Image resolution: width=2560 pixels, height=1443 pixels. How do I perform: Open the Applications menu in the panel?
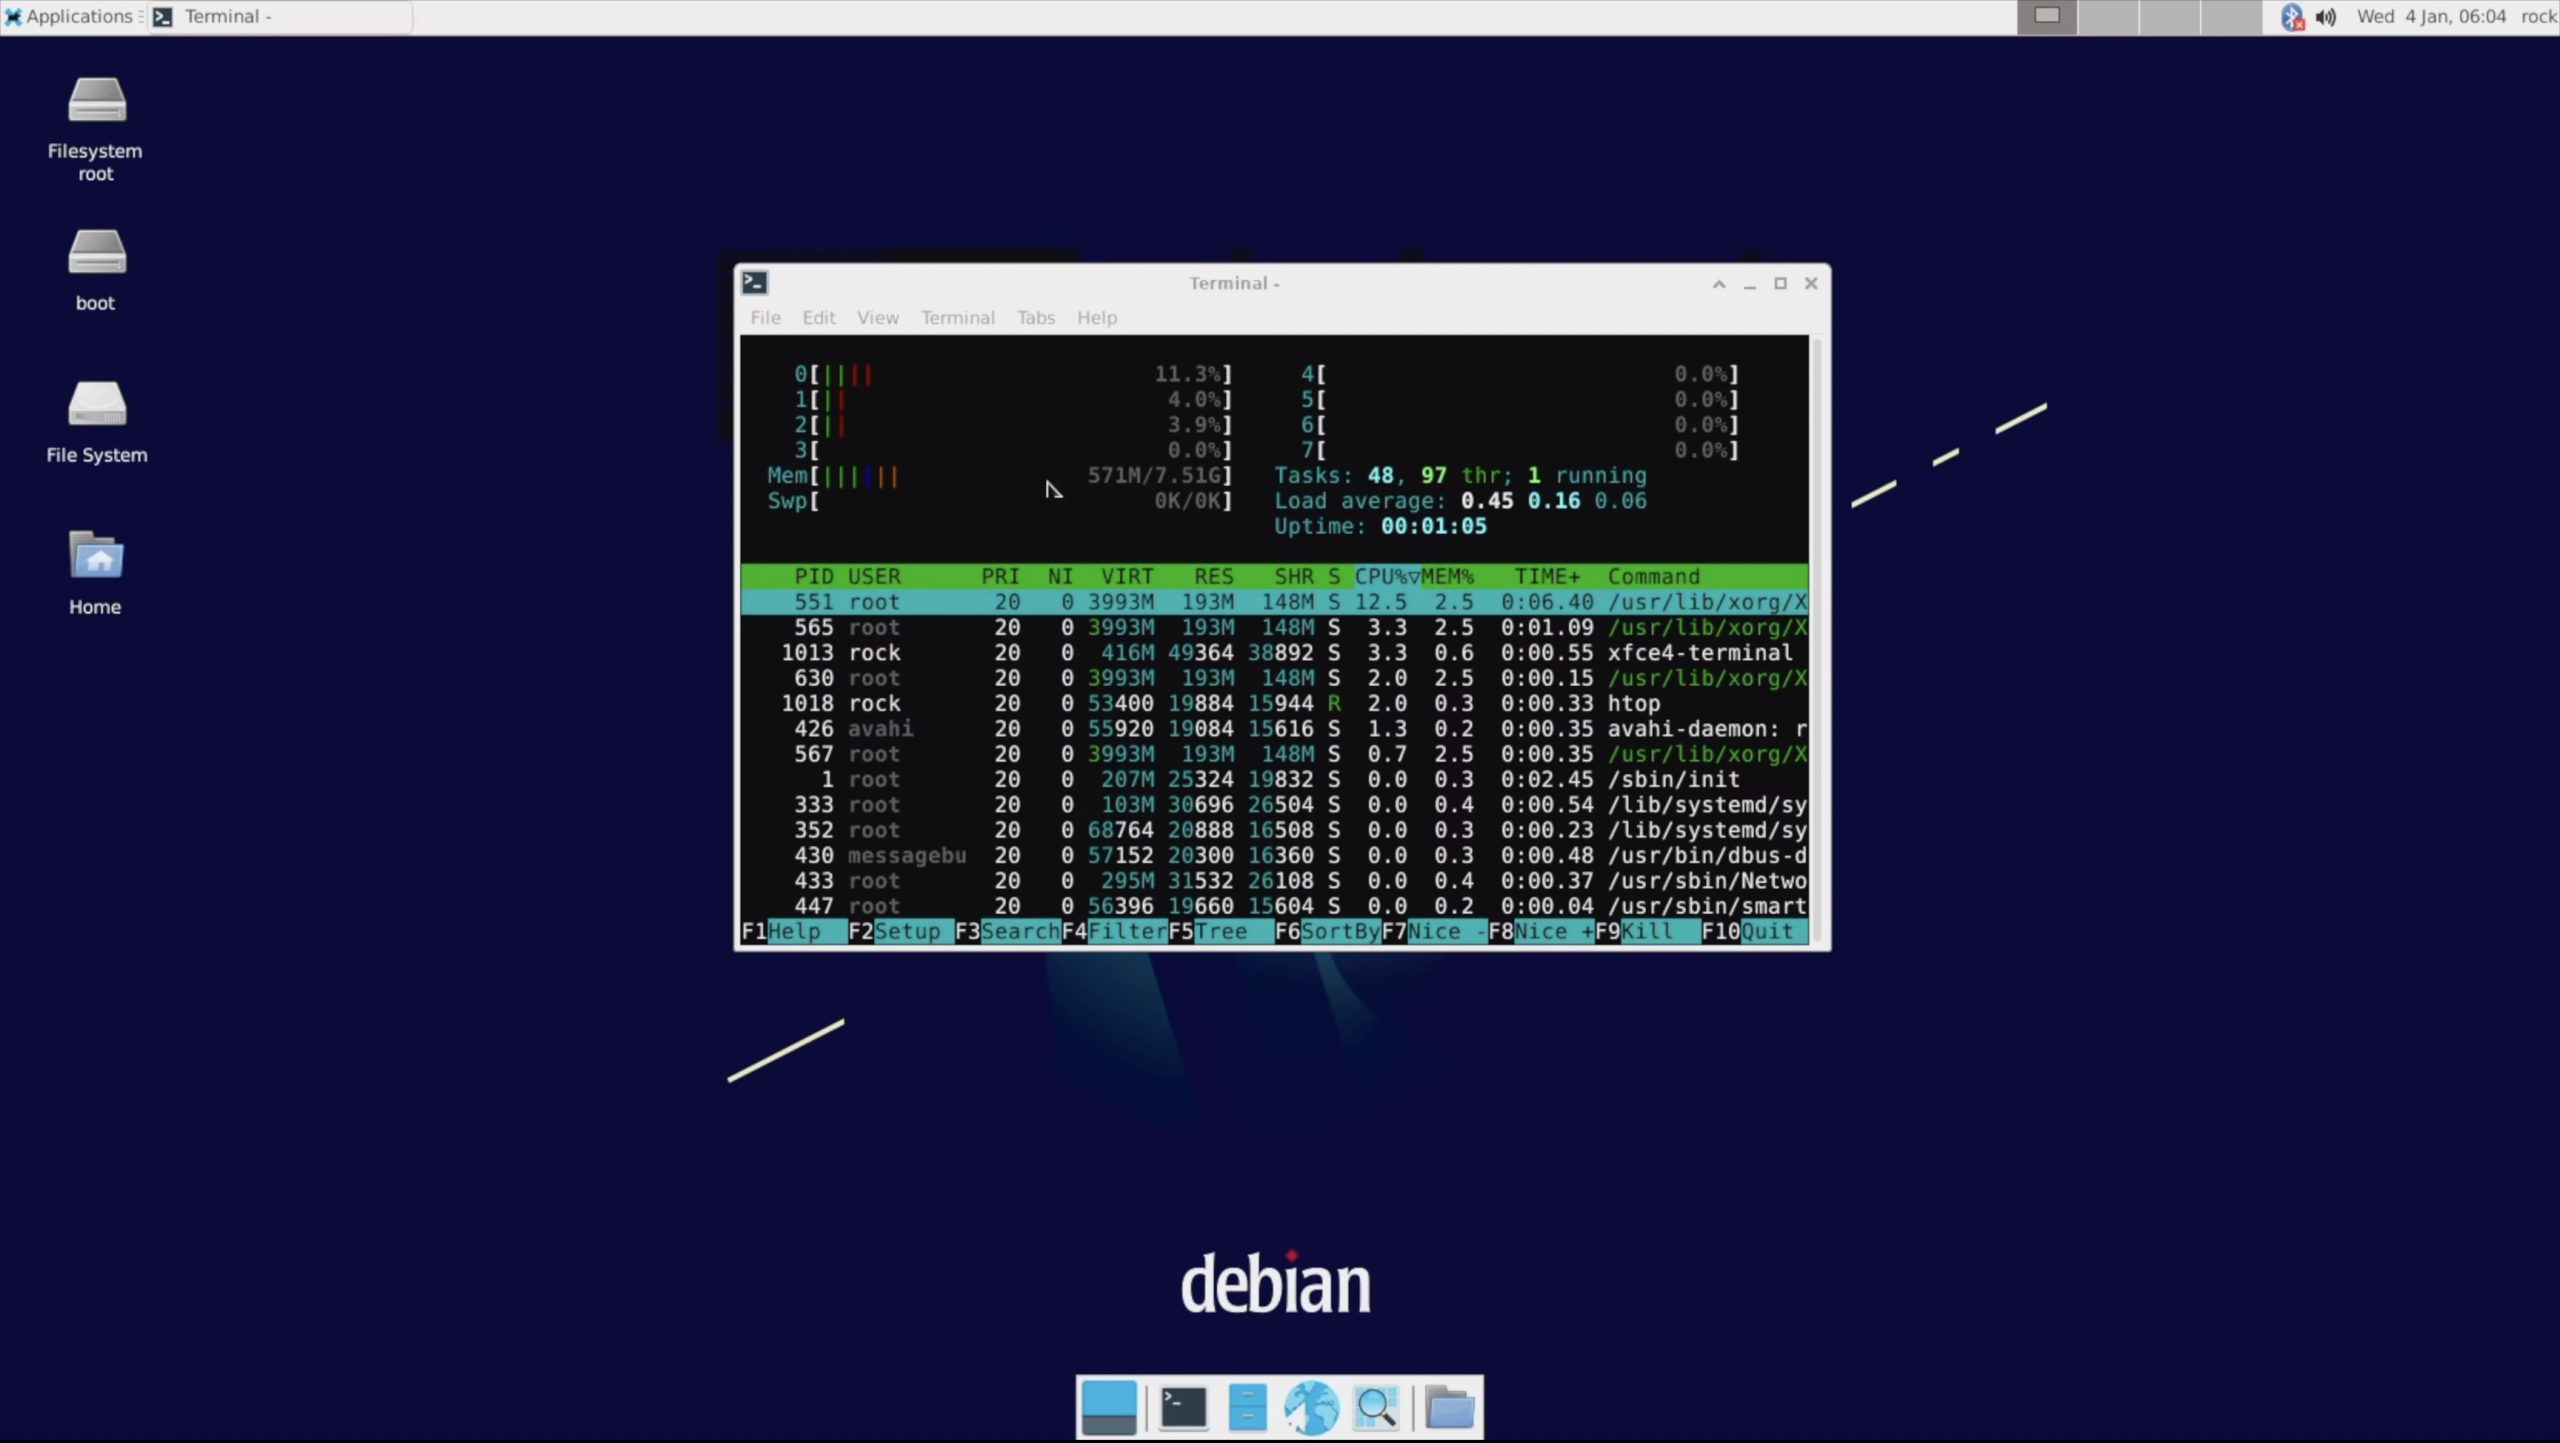[70, 17]
